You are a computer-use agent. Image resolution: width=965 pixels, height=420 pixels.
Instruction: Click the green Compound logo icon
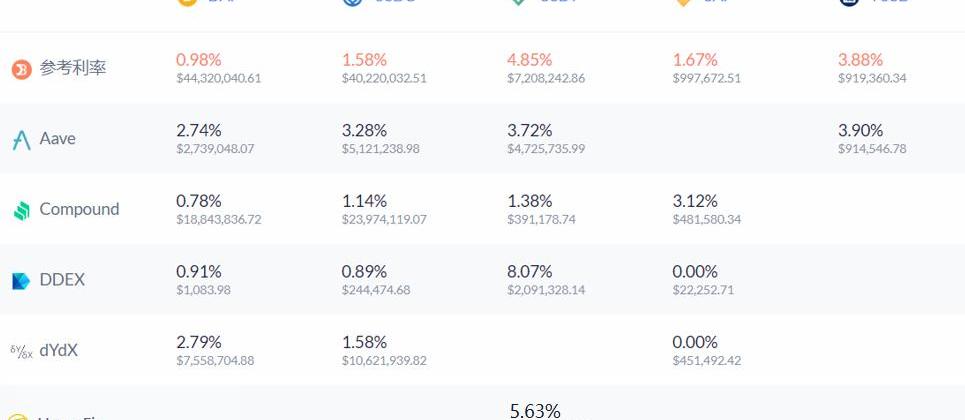coord(21,210)
